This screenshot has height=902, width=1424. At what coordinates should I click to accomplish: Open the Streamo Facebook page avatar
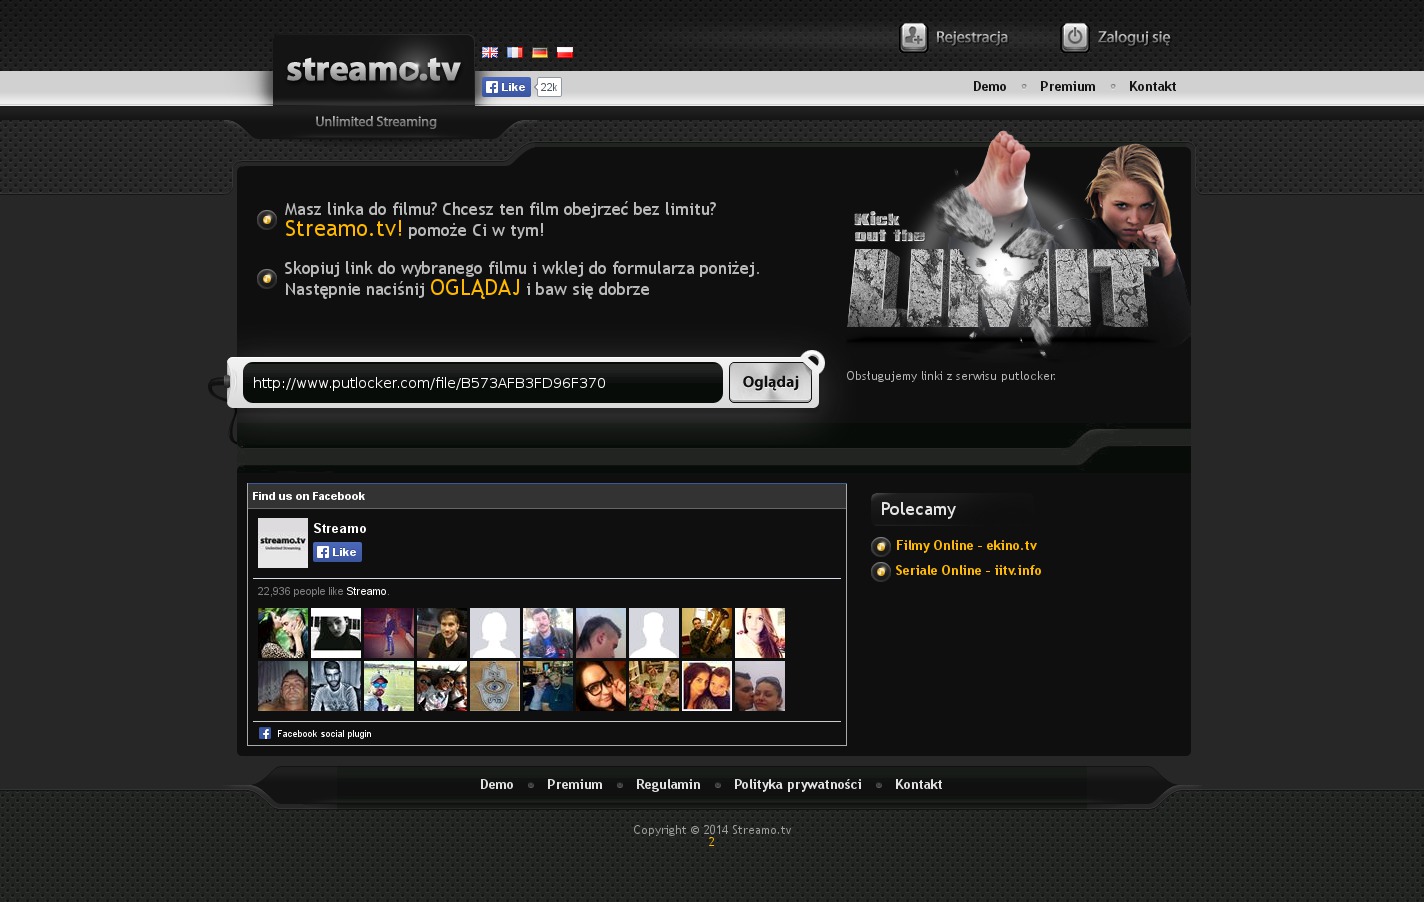283,543
